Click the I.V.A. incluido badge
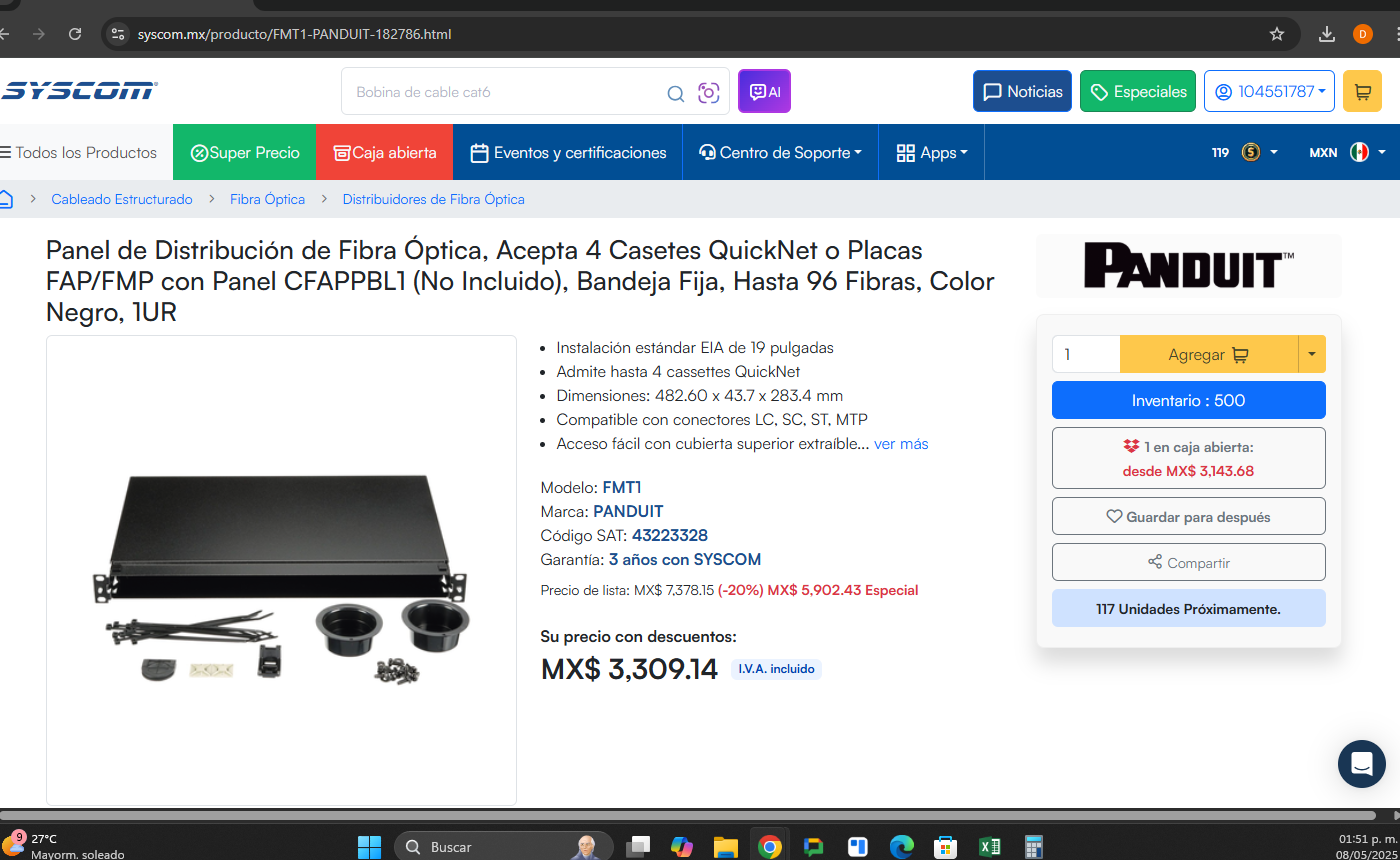This screenshot has width=1400, height=860. pos(776,669)
